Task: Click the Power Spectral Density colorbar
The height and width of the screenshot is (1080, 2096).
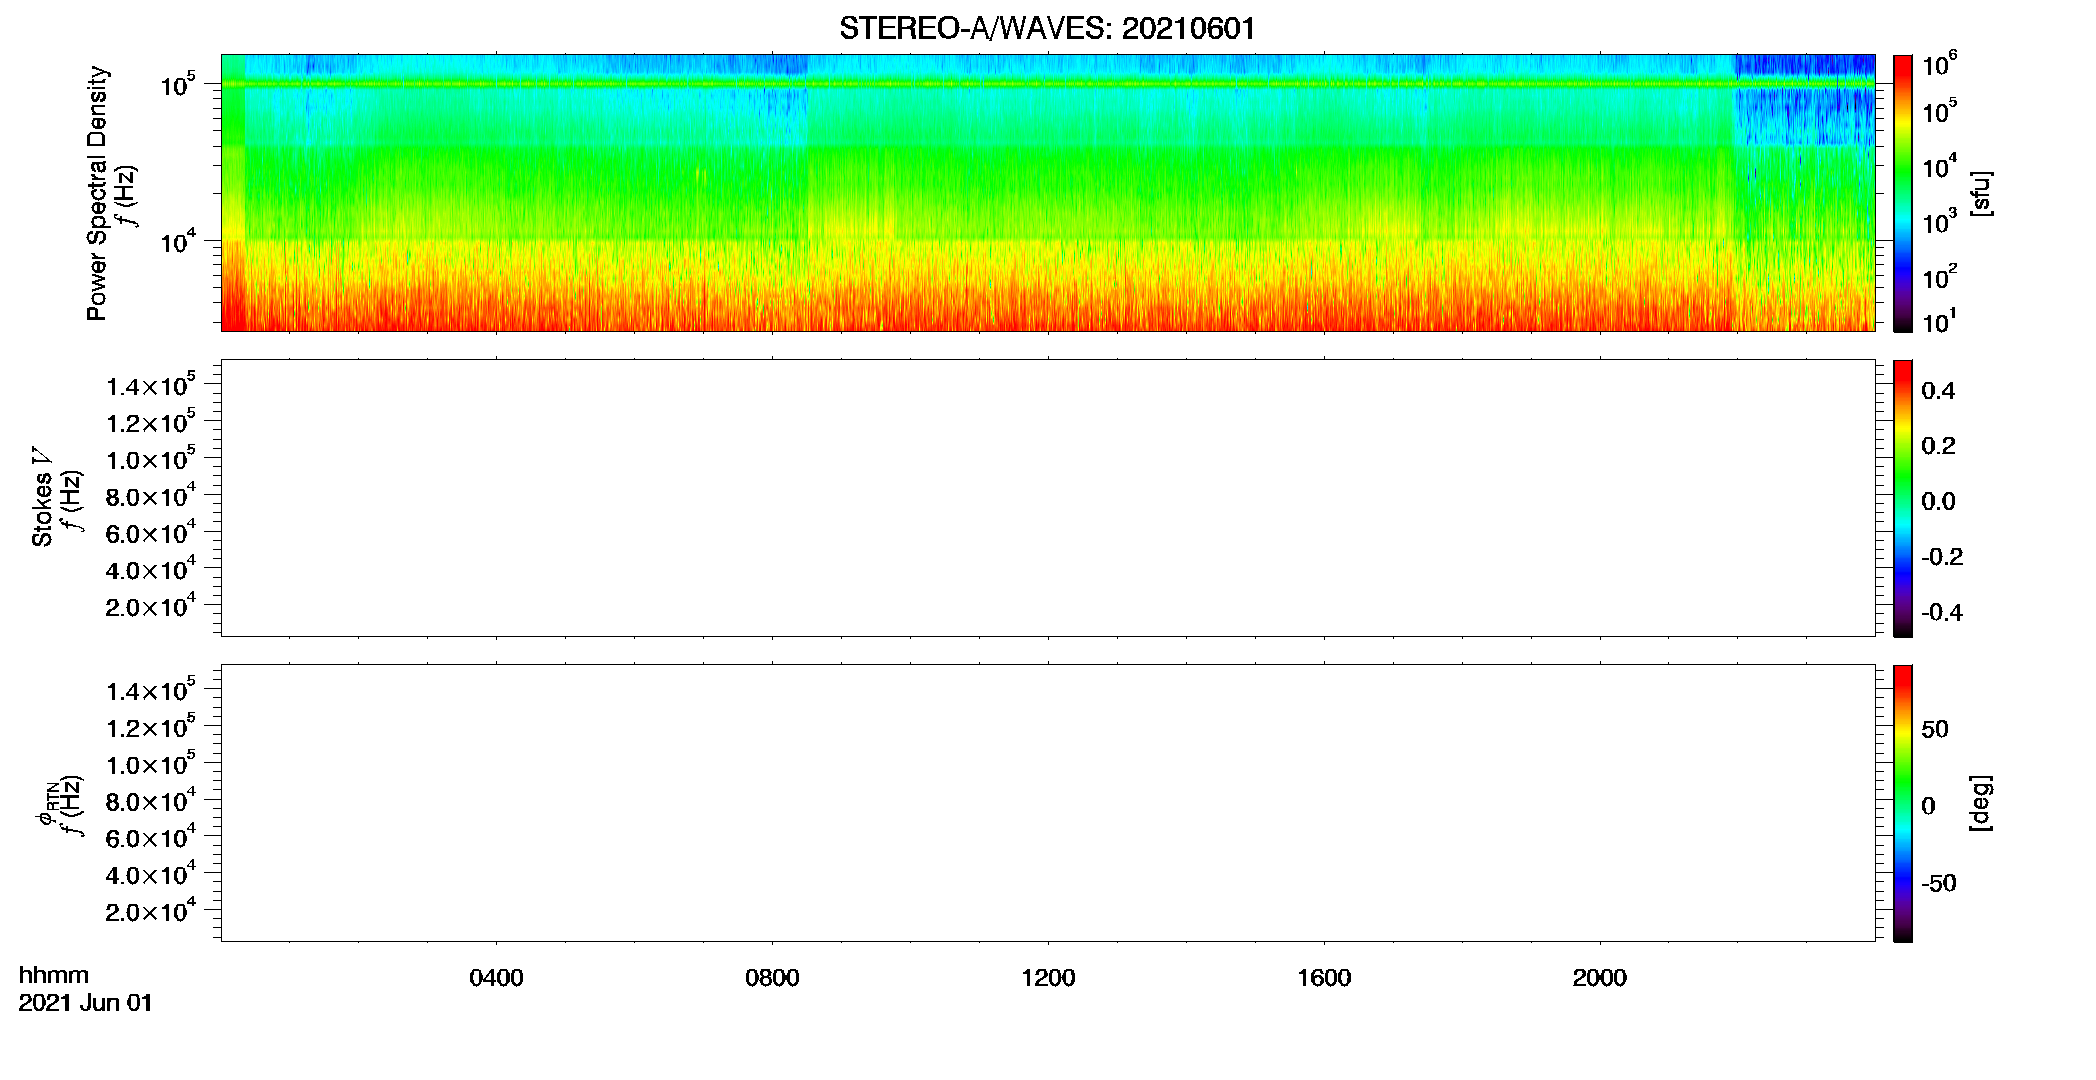Action: click(1903, 193)
